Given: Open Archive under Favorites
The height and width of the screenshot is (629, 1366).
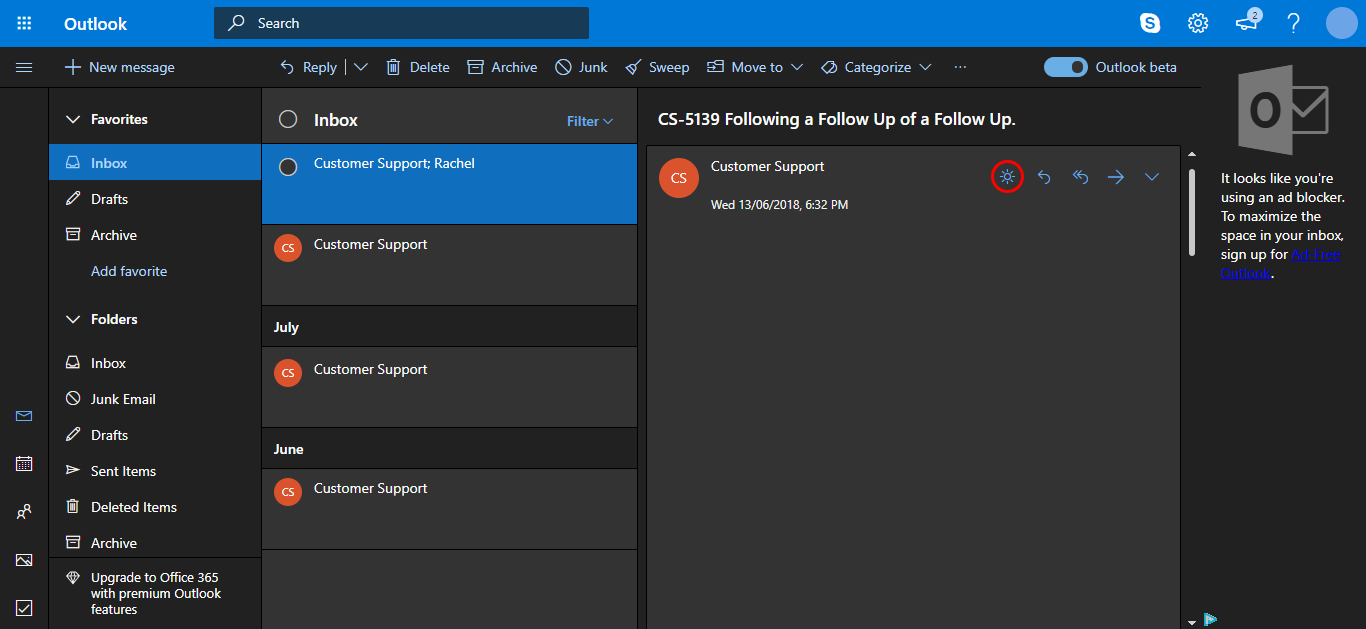Looking at the screenshot, I should click(x=155, y=235).
